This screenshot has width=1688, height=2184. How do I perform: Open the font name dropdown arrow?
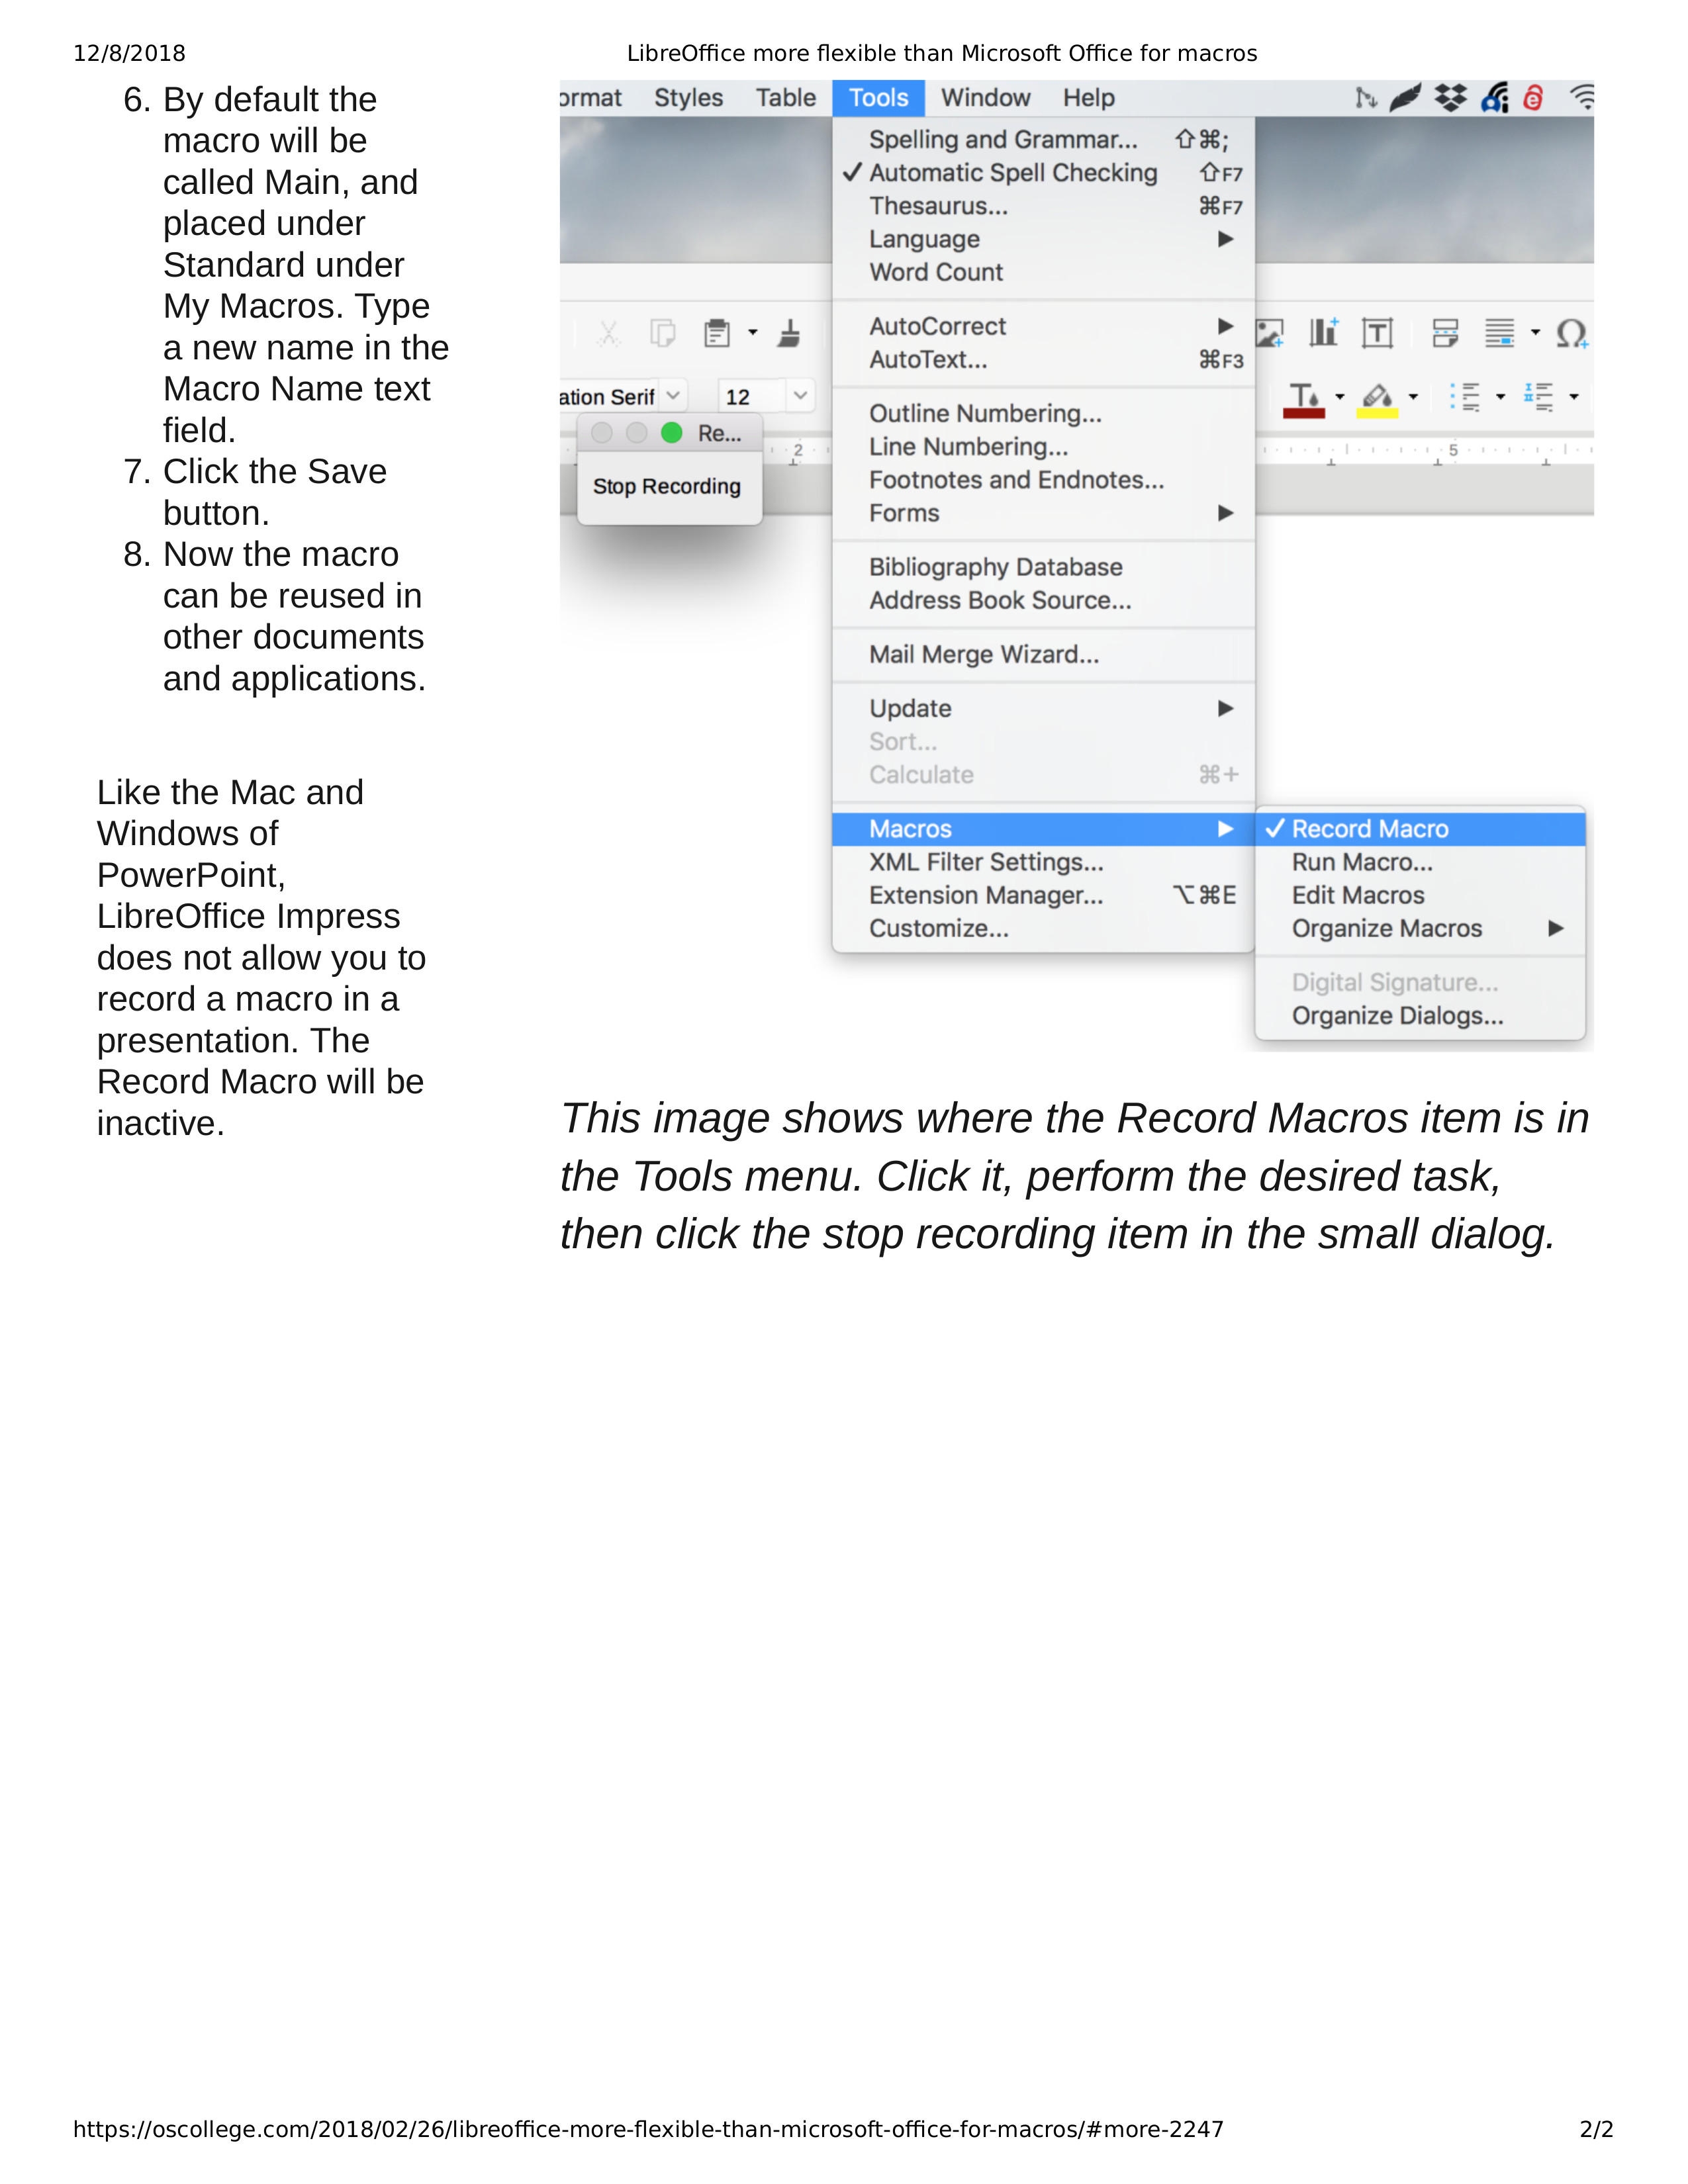pos(673,396)
